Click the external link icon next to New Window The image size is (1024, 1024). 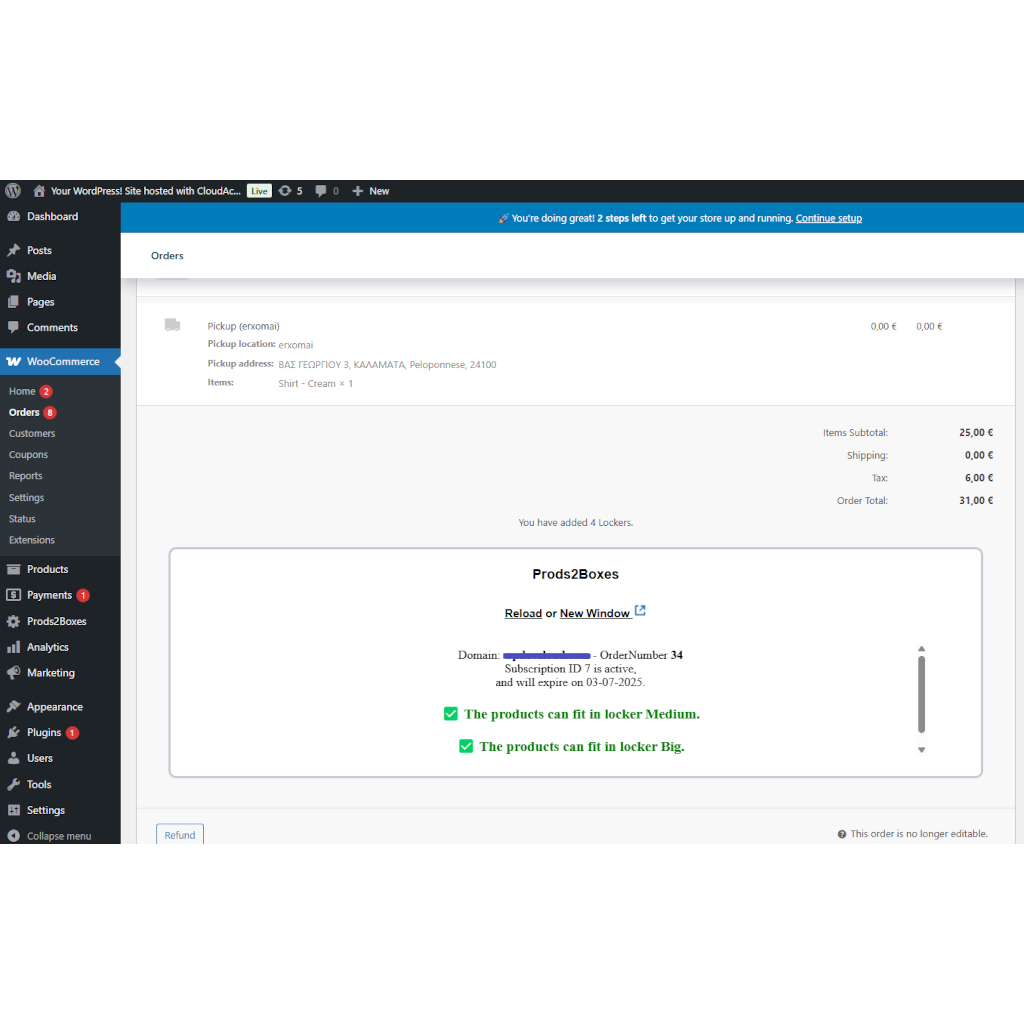tap(640, 611)
